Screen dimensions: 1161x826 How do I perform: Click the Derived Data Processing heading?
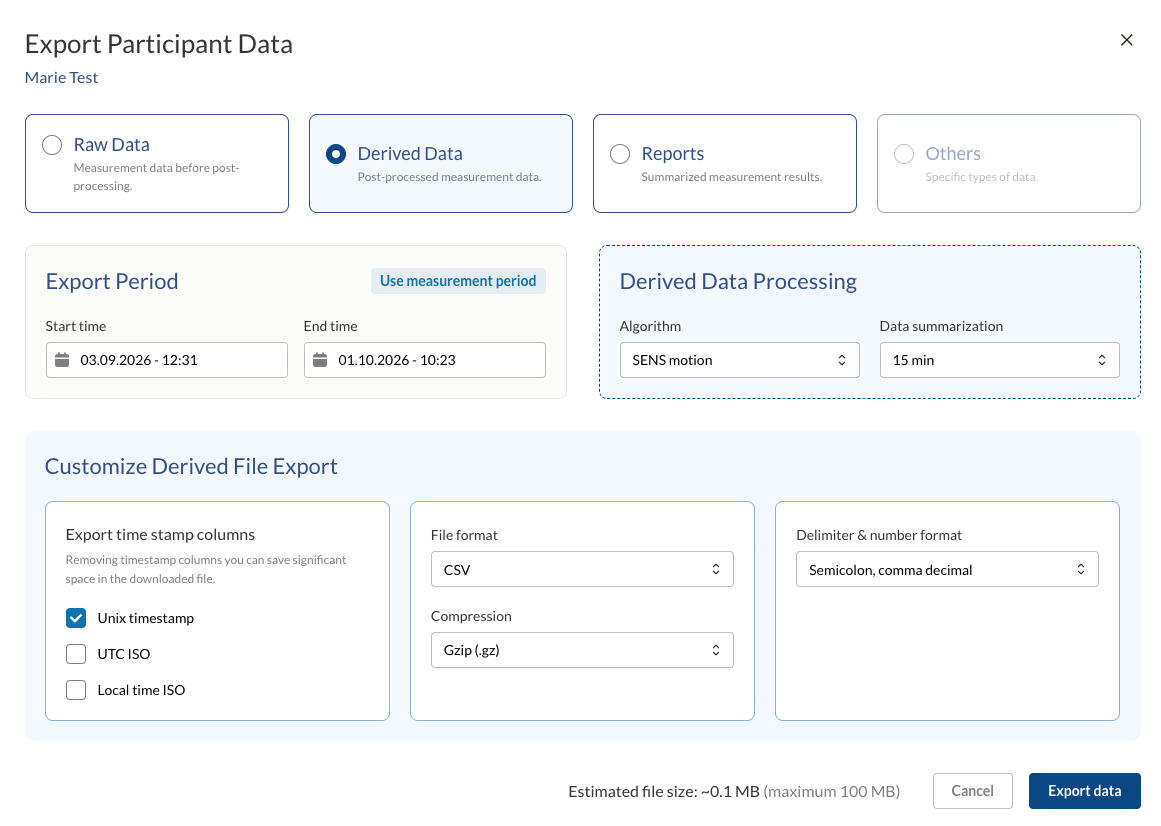(x=738, y=281)
